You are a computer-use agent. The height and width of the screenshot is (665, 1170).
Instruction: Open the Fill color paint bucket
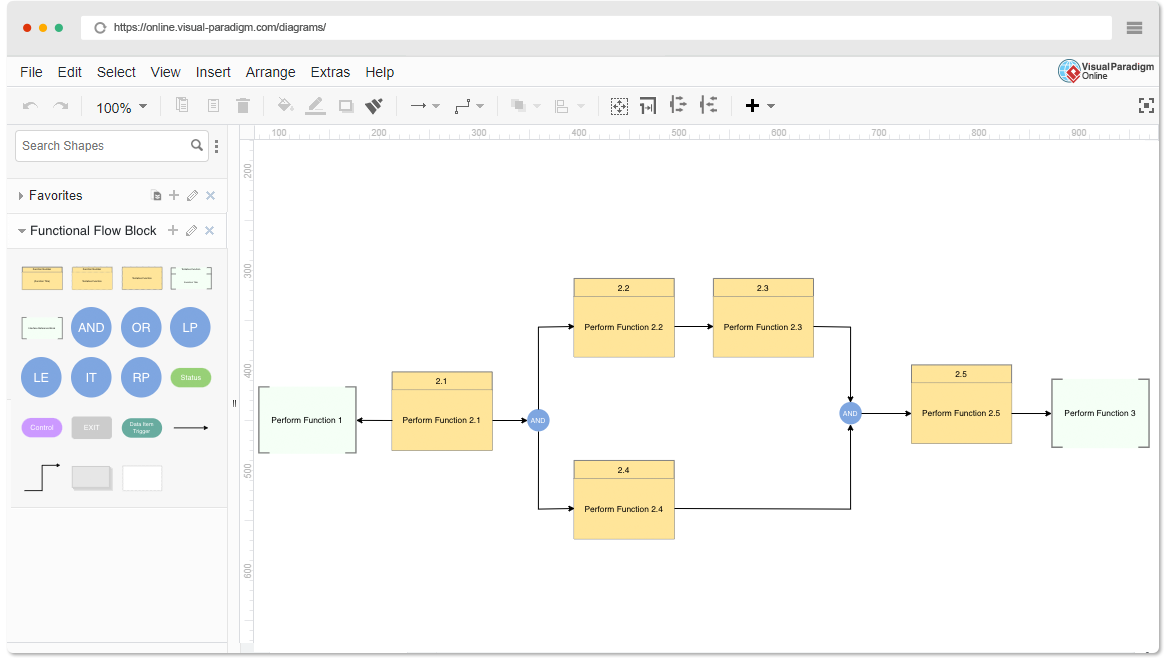pos(285,105)
